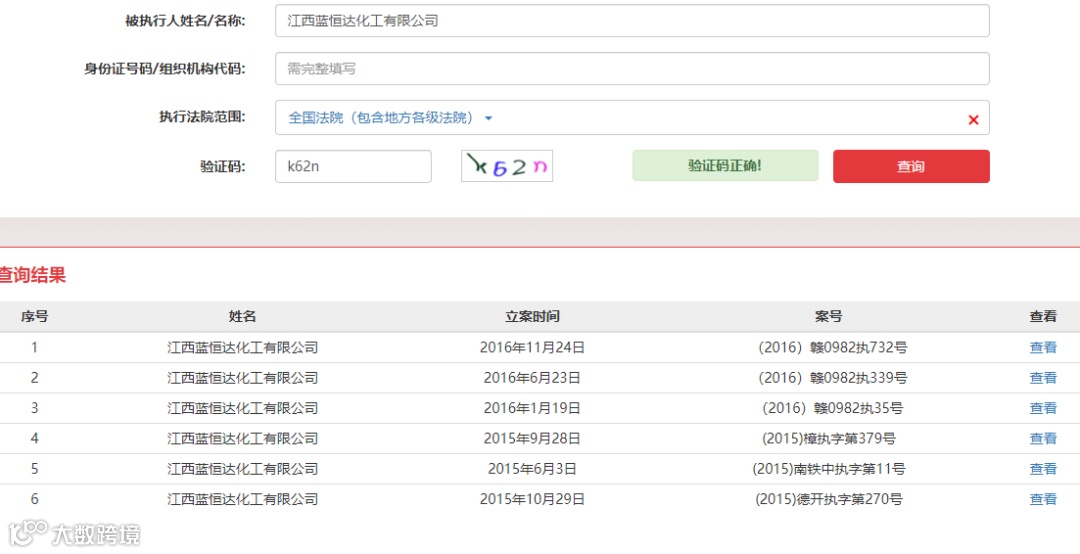Click the 验证码正确! status message
The height and width of the screenshot is (554, 1080).
pos(725,166)
